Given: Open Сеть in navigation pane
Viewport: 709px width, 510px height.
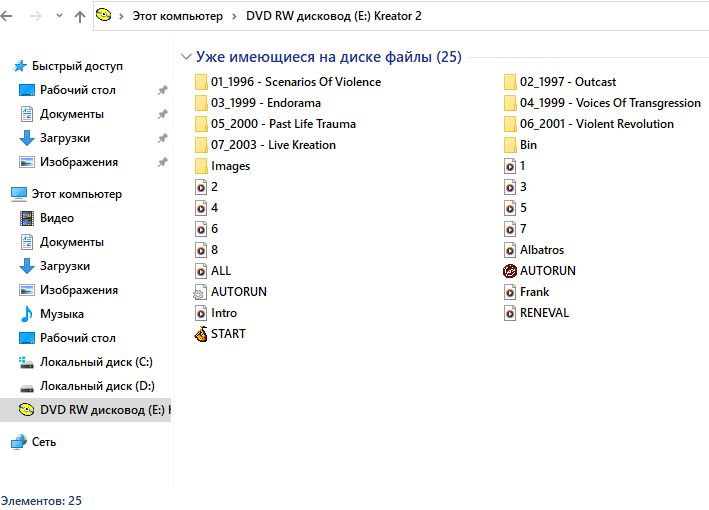Looking at the screenshot, I should pos(33,442).
